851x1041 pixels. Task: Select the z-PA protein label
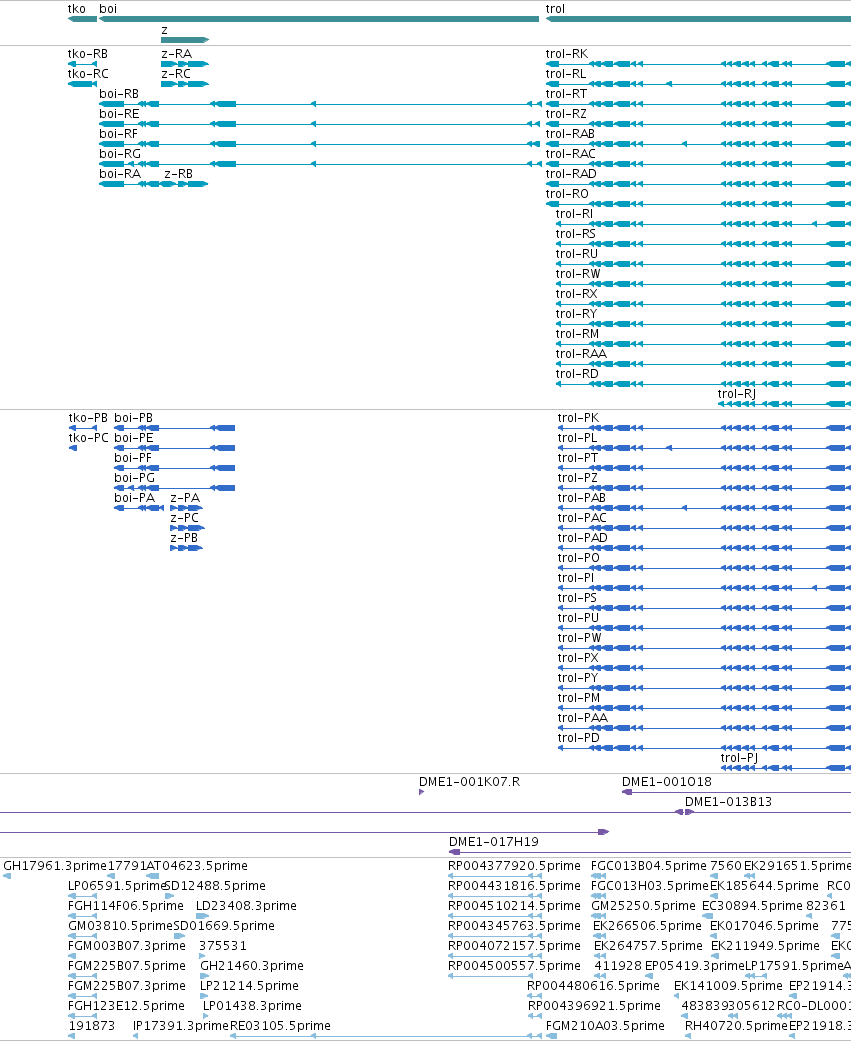185,498
